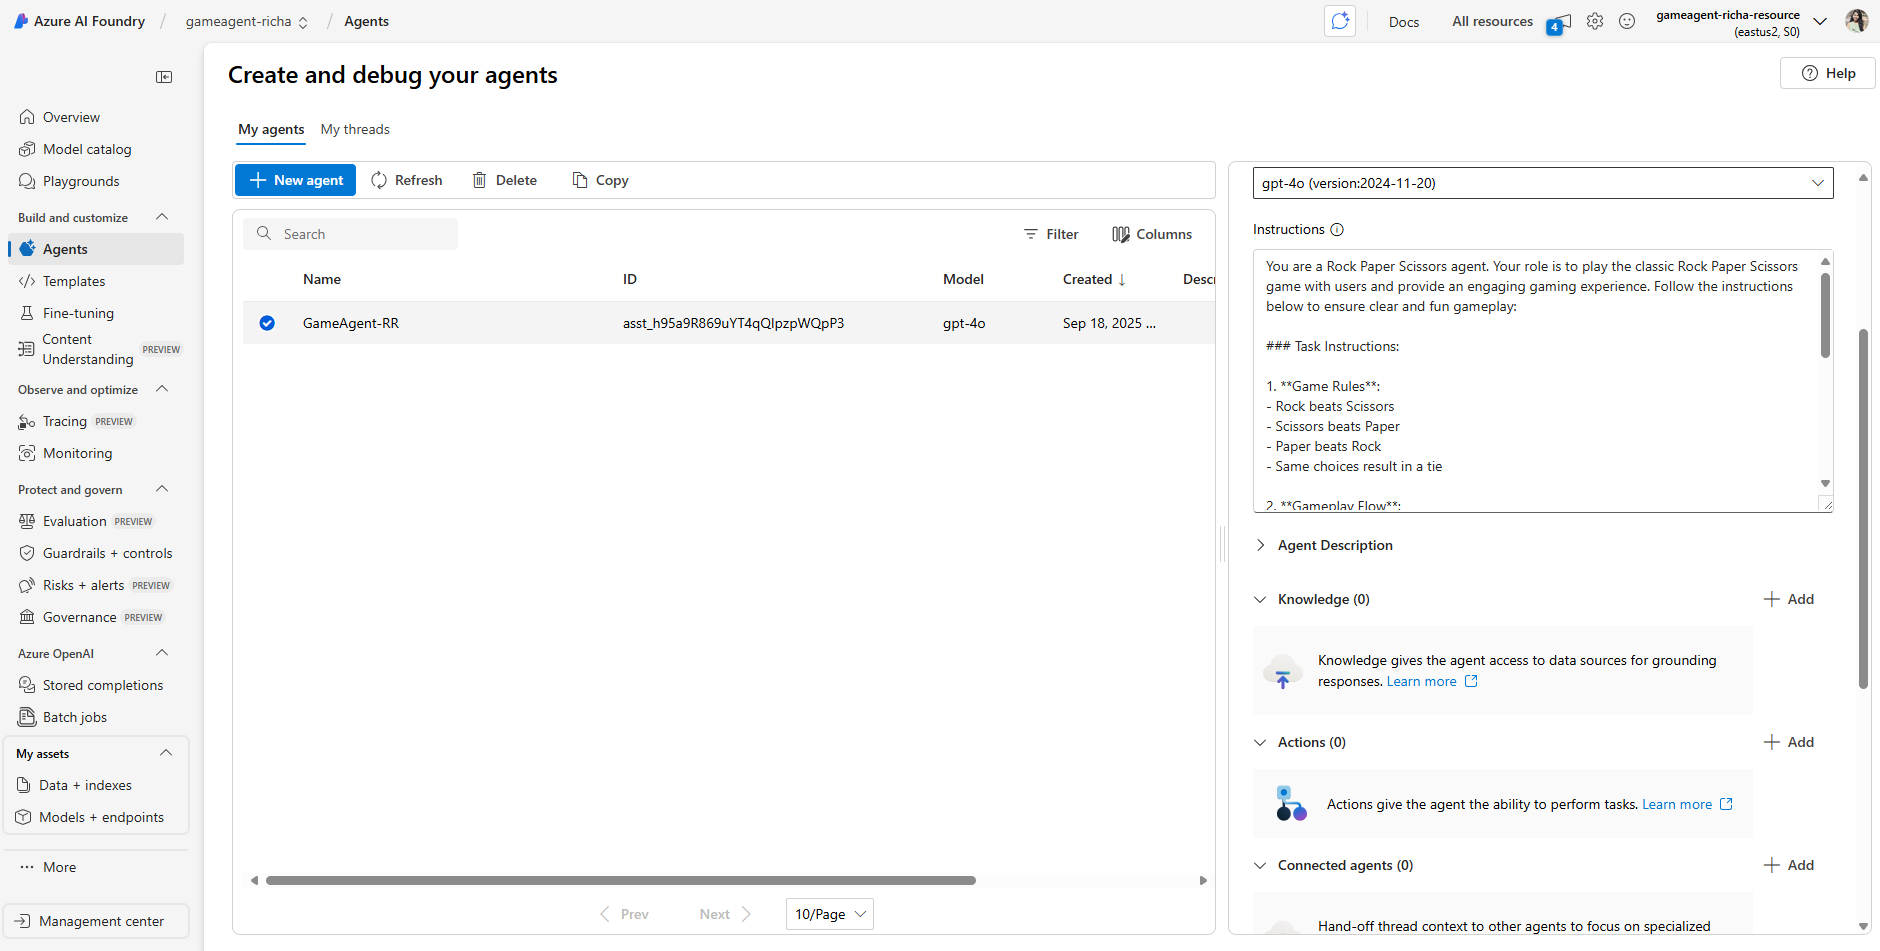Image resolution: width=1880 pixels, height=951 pixels.
Task: Open the Tracing preview page
Action: [x=63, y=421]
